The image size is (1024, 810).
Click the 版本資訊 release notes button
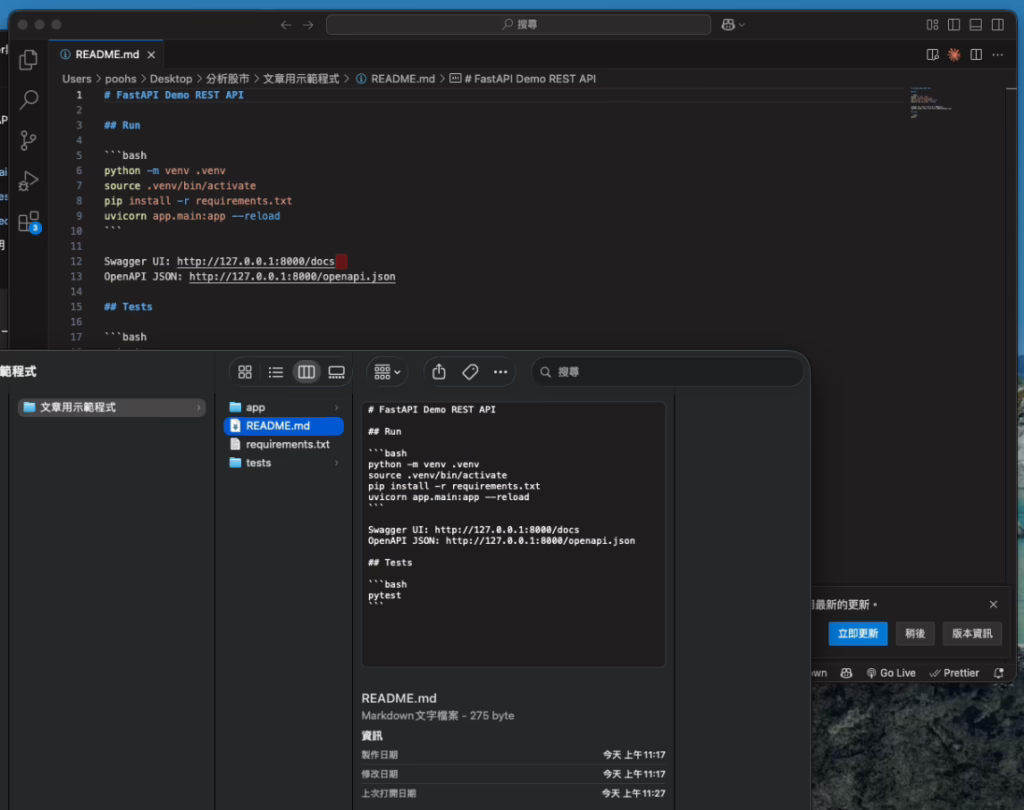971,633
